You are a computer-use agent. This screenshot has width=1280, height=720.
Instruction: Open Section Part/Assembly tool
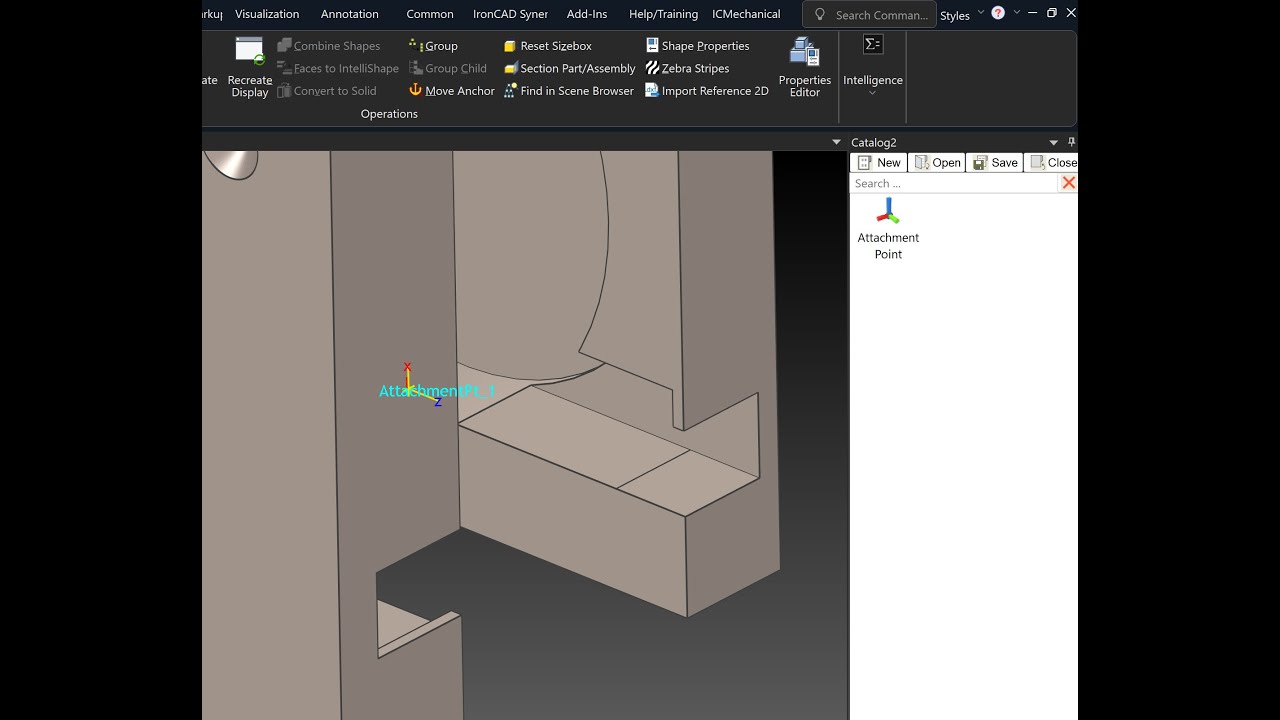point(570,68)
